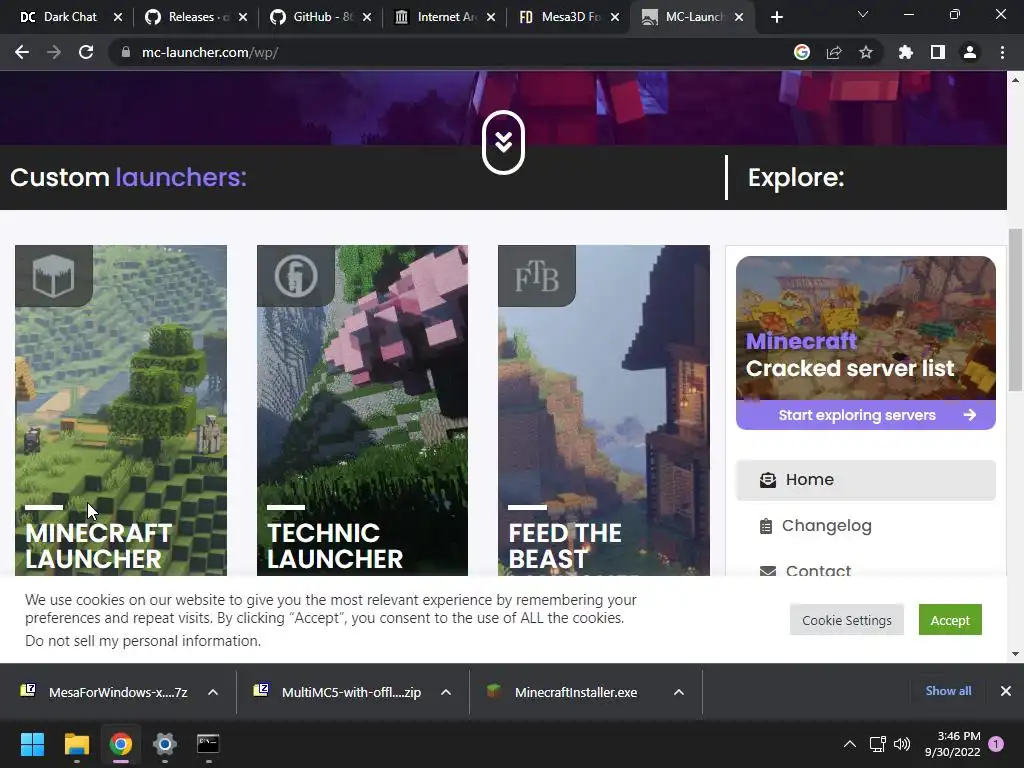Screen dimensions: 1024x768
Task: Accept cookies
Action: pyautogui.click(x=950, y=620)
